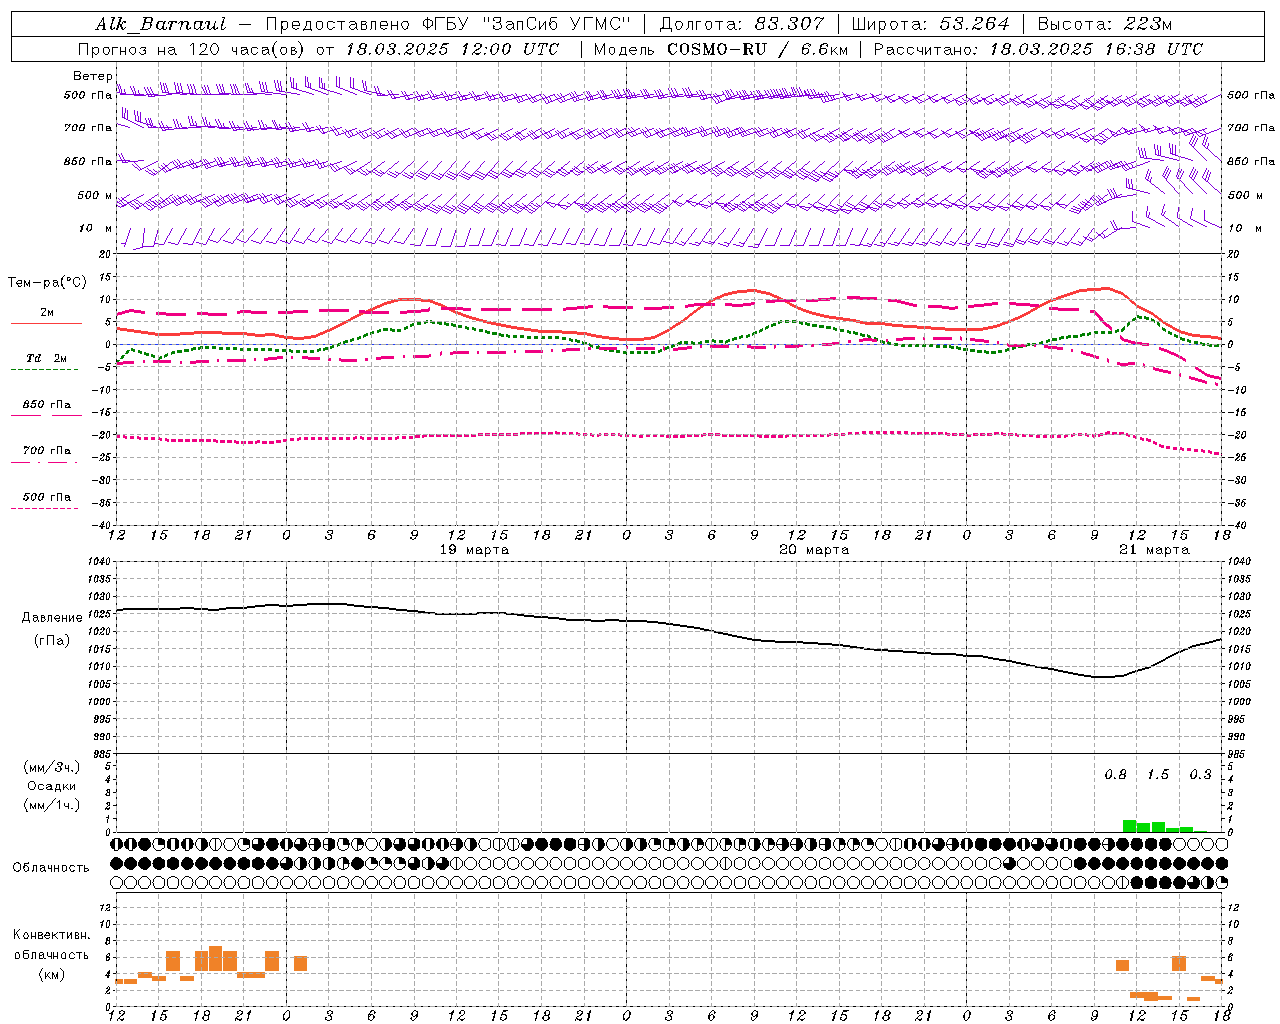This screenshot has height=1024, width=1280.
Task: Select the 20 марта date label
Action: pyautogui.click(x=814, y=550)
